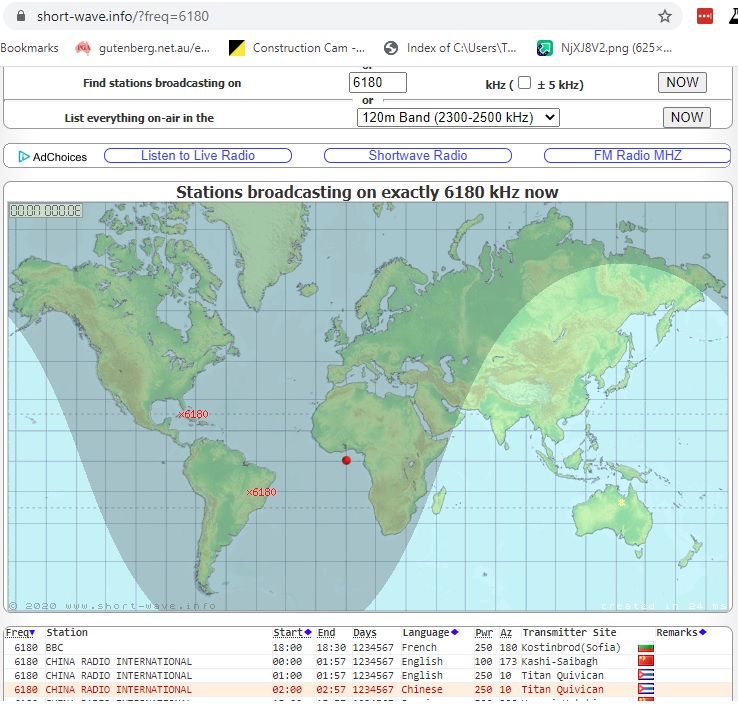Viewport: 738px width, 707px height.
Task: Click the site lock icon in address bar
Action: pyautogui.click(x=20, y=16)
